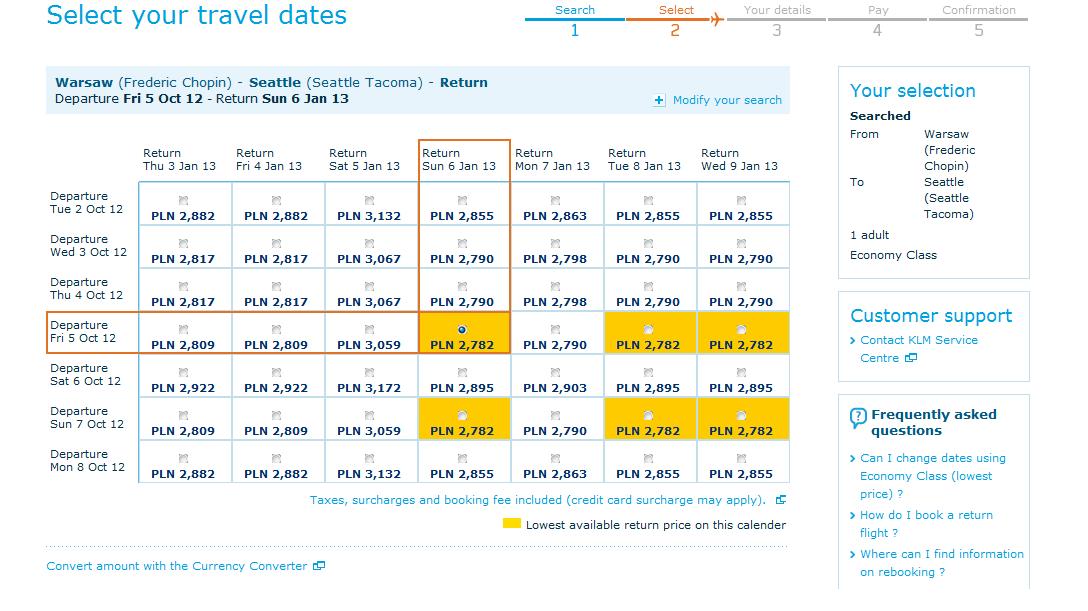Select radio for Sun 7 Oct departure, Wed 9 Jan return
The height and width of the screenshot is (611, 1088).
(741, 415)
